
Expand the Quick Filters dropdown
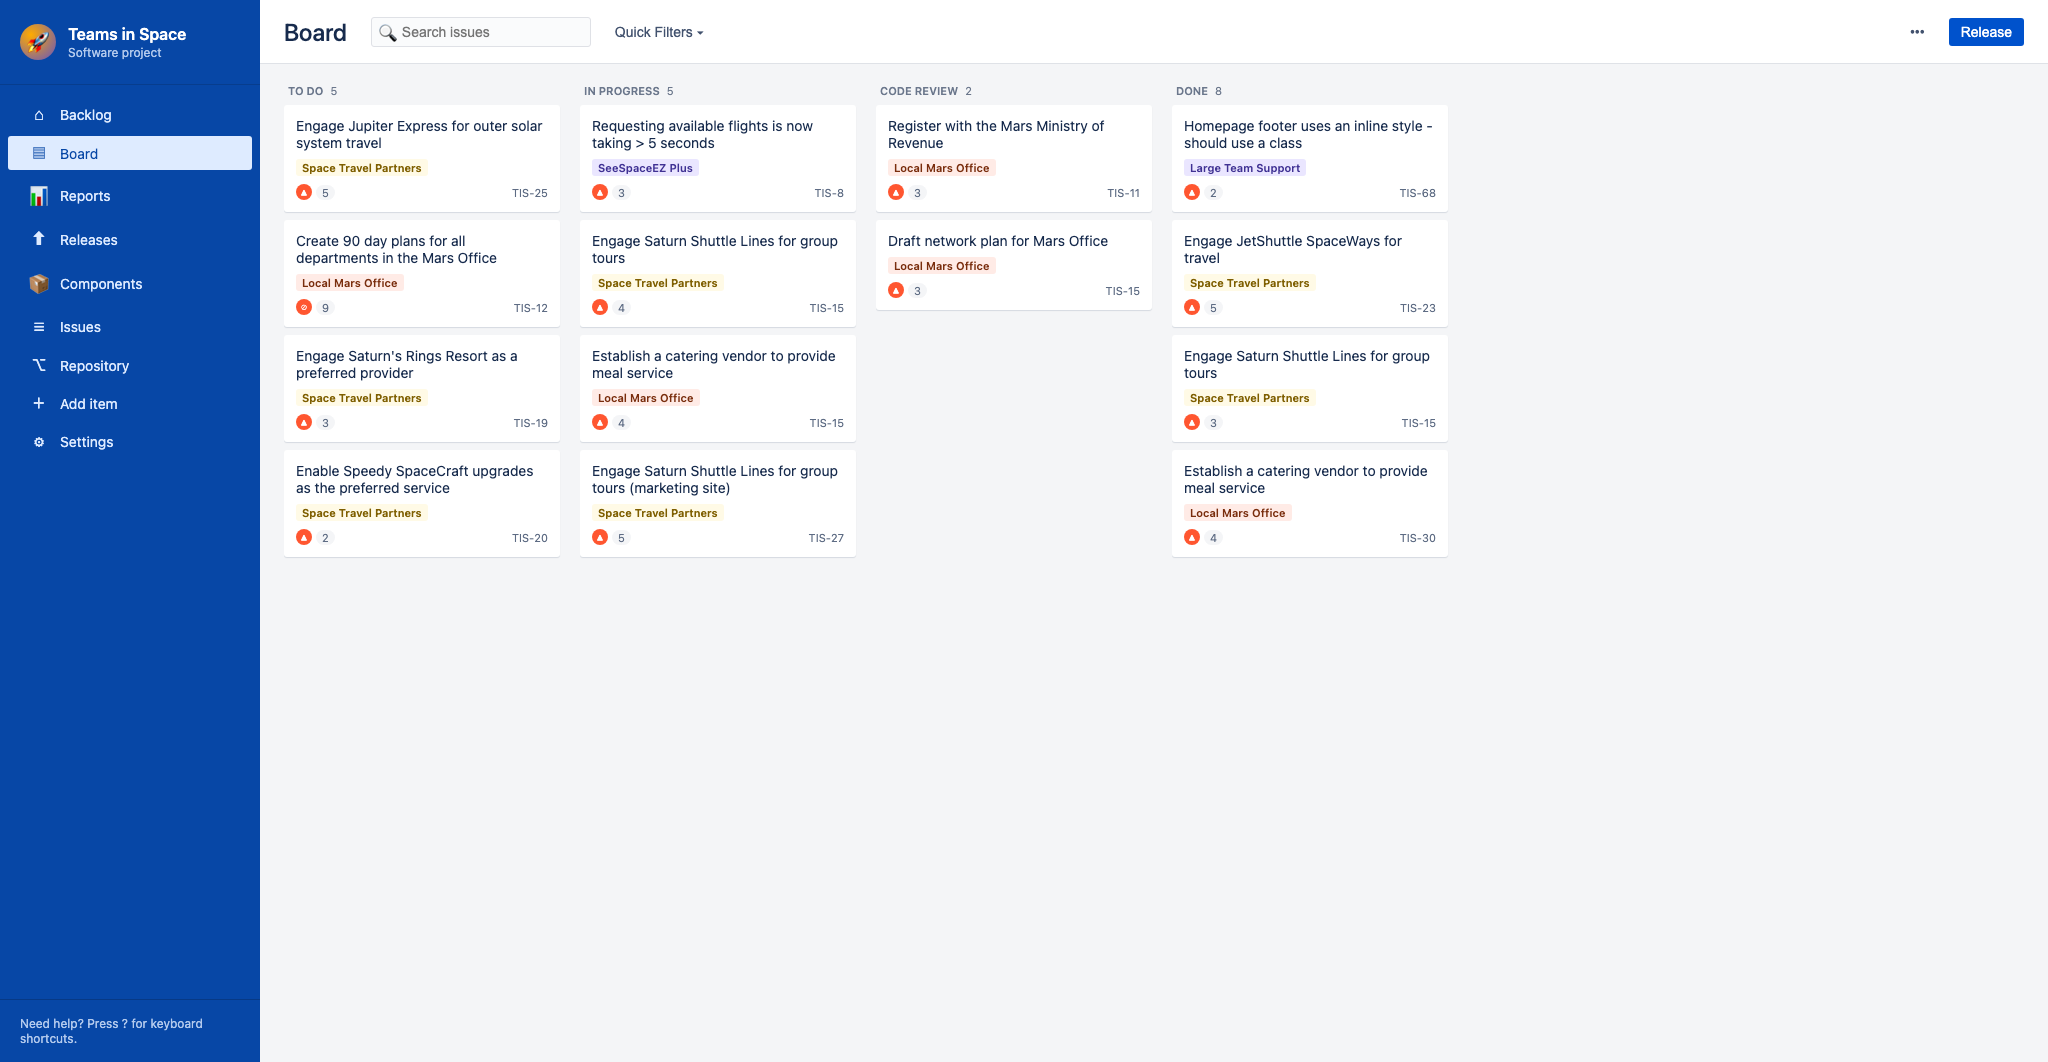658,32
